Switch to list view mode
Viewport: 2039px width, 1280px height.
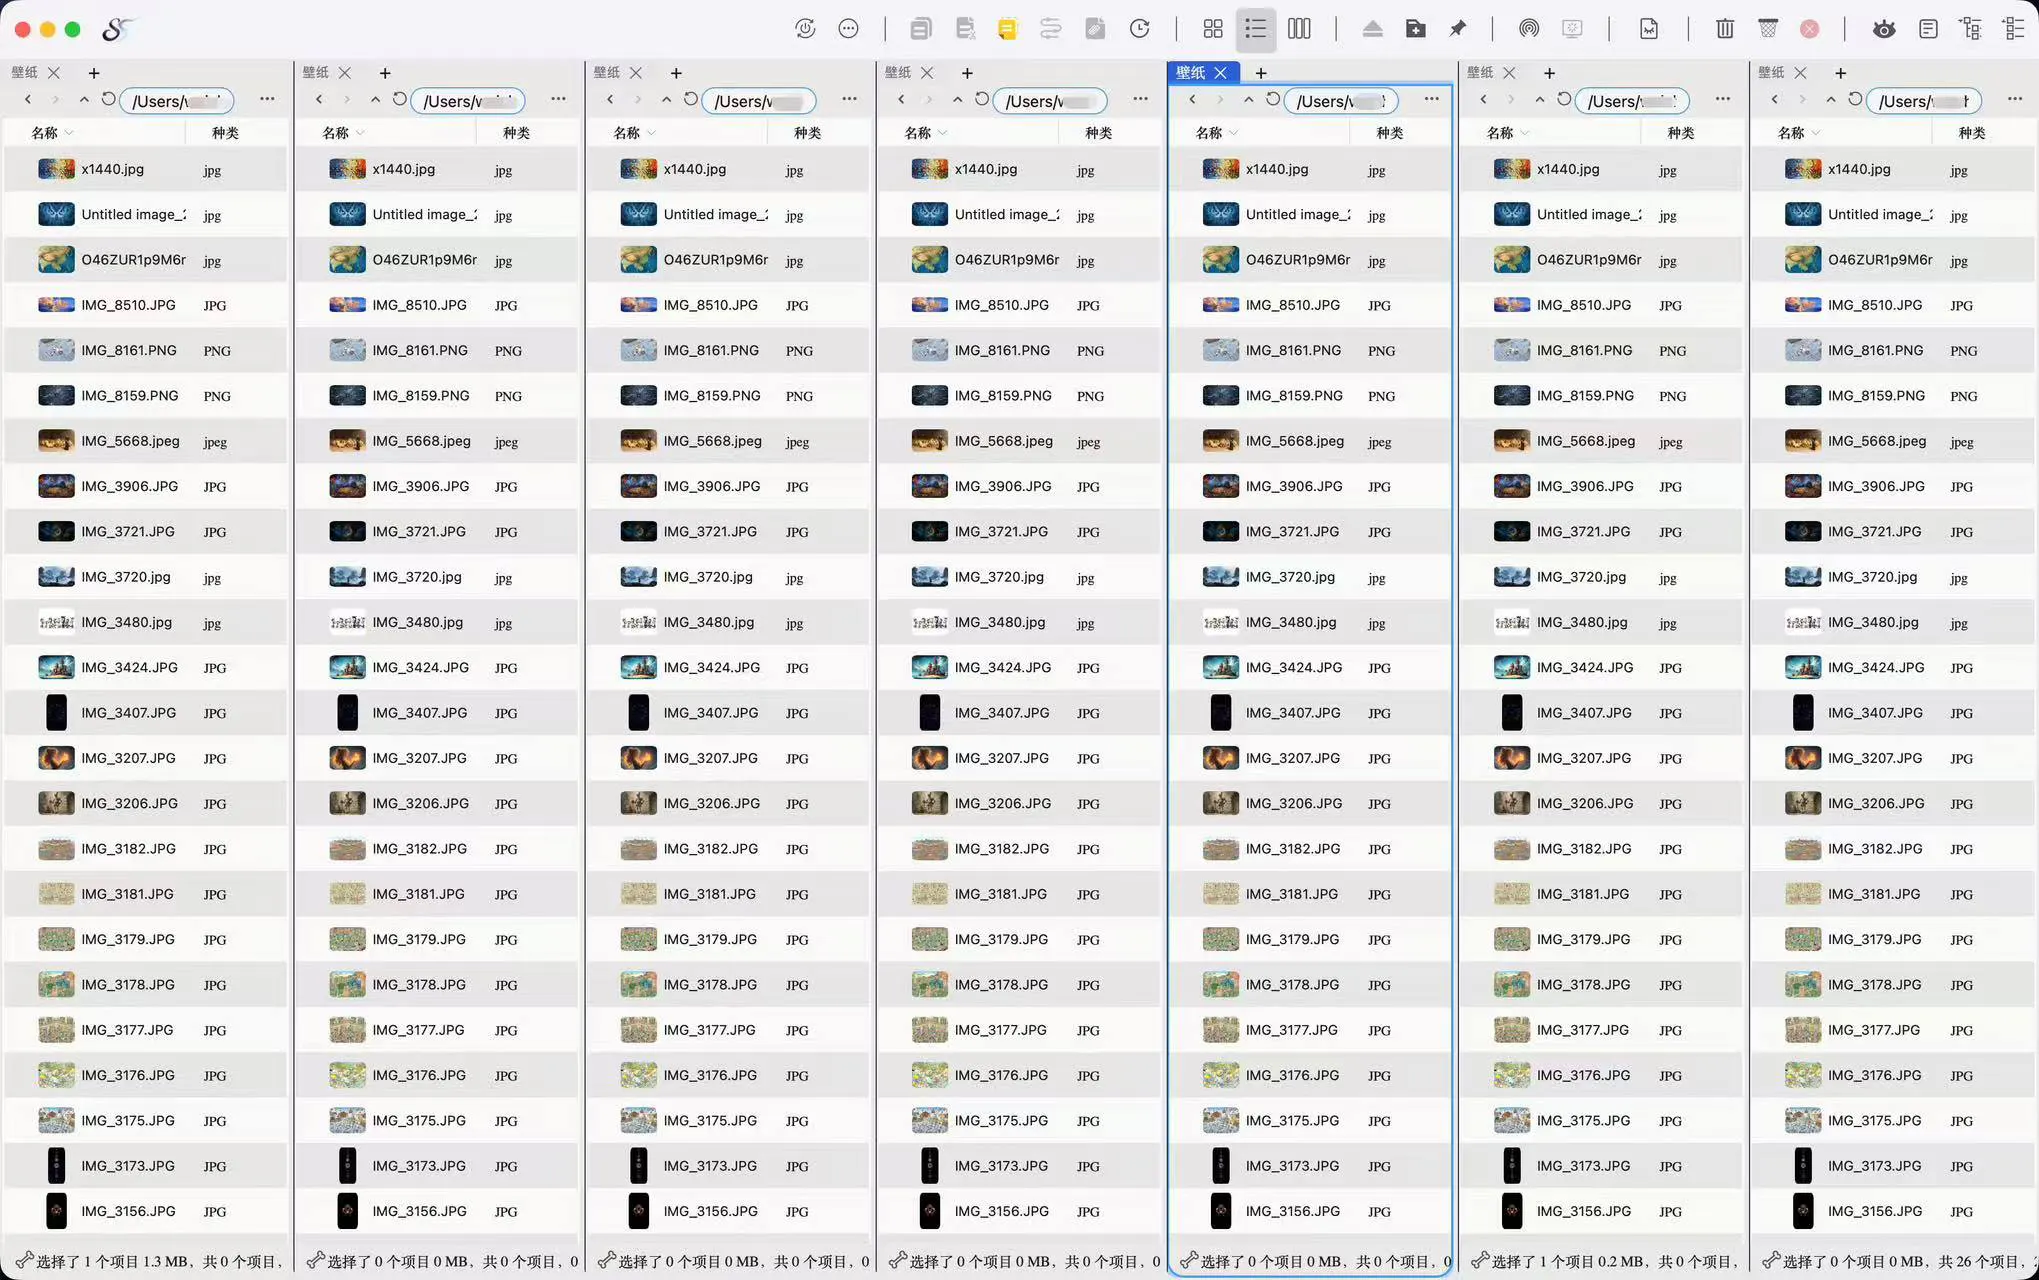(1255, 29)
